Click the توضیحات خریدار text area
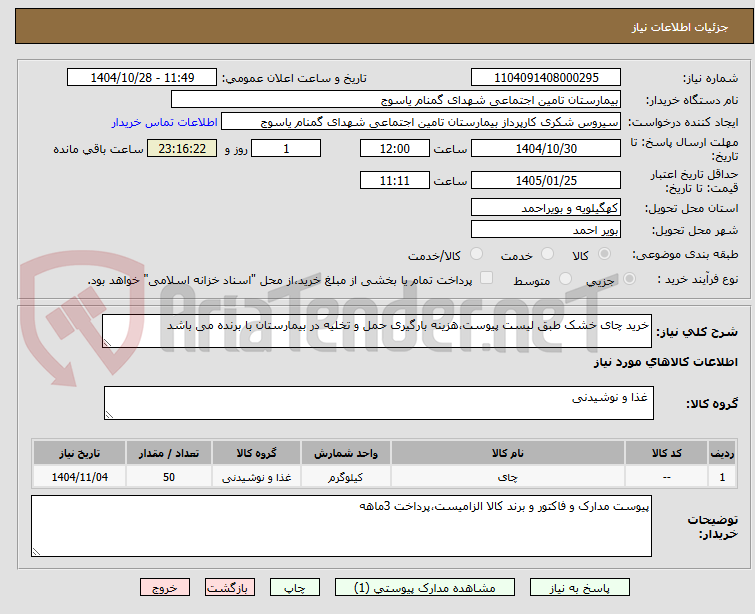The height and width of the screenshot is (614, 755). (x=341, y=526)
